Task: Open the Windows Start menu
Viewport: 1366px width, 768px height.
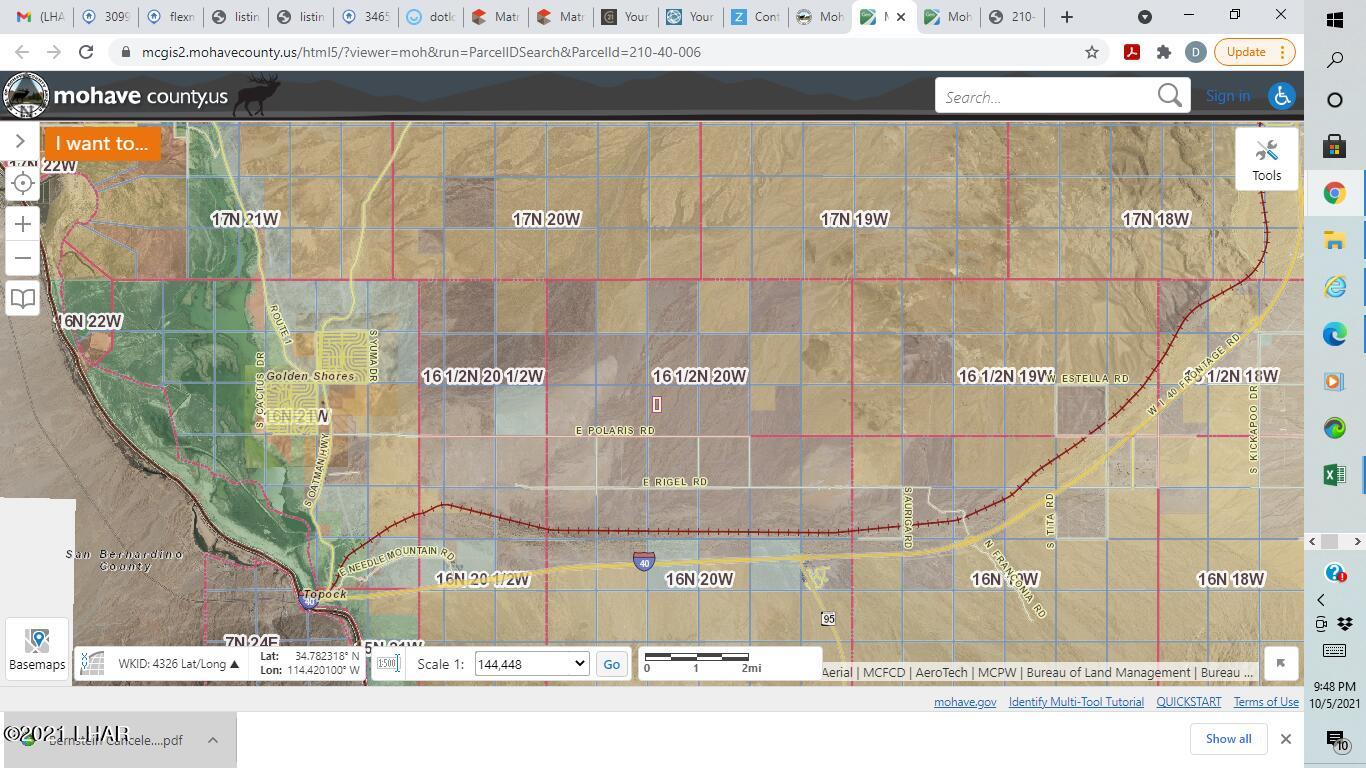Action: (x=1334, y=19)
